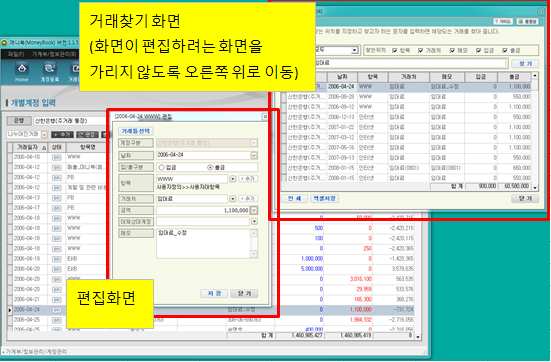Click the calculator icon beside the 금액 amount
551x362 pixels.
pos(254,210)
